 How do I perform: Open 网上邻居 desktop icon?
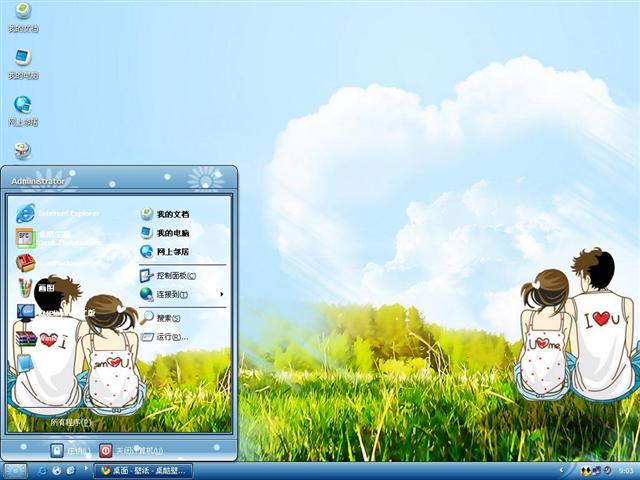(23, 111)
